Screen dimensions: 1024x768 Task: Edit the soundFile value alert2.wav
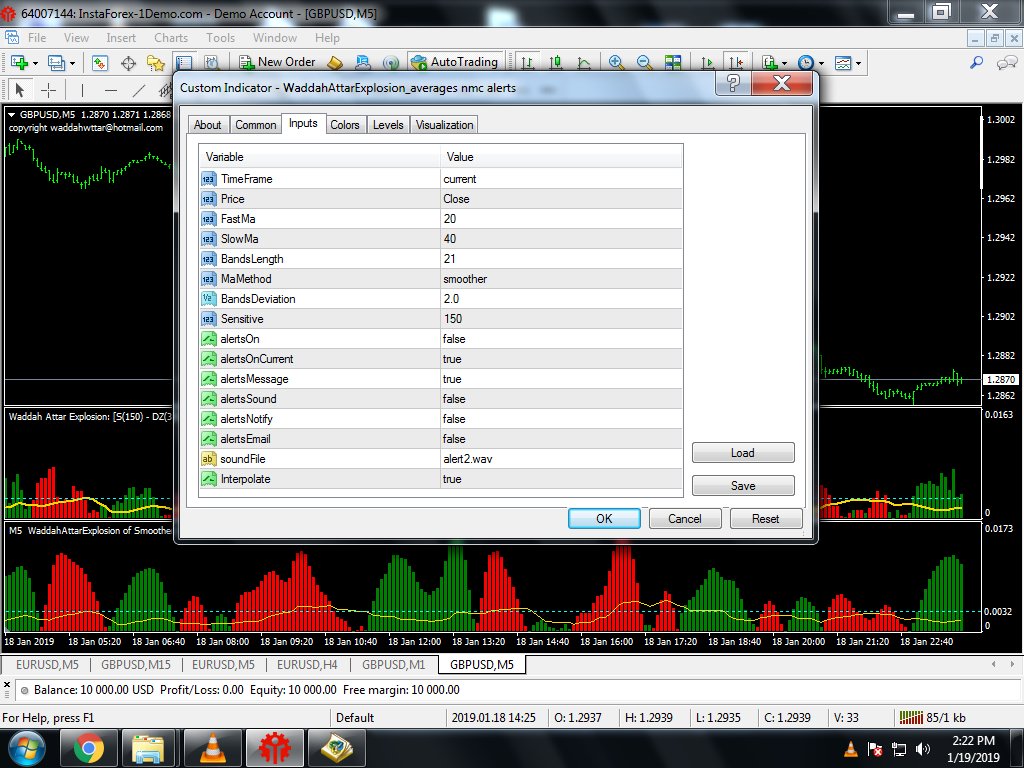point(561,459)
